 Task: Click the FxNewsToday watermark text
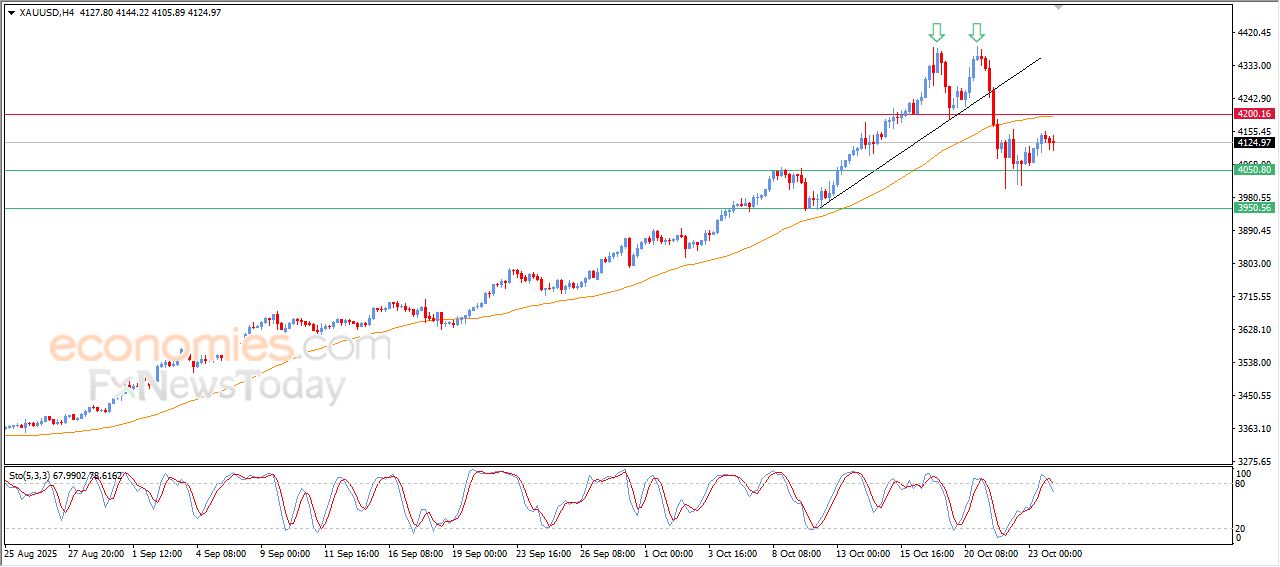217,385
